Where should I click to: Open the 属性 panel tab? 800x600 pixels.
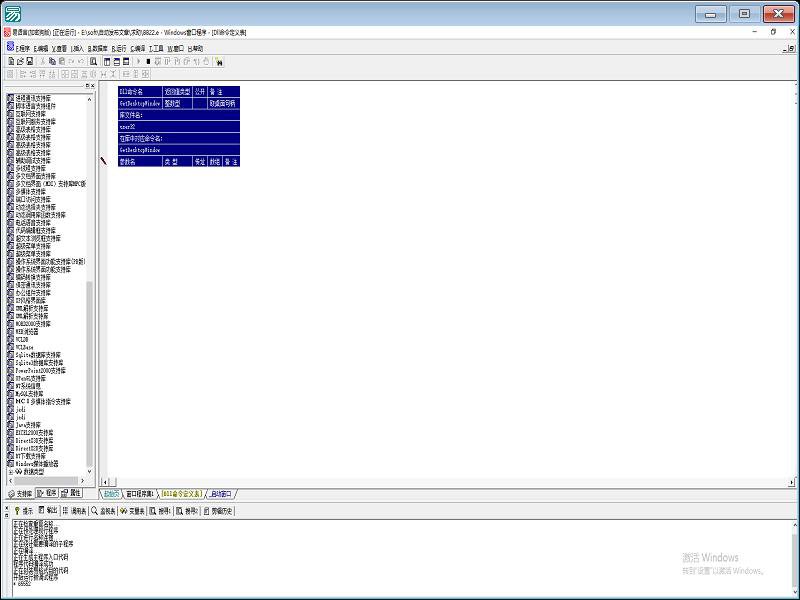click(x=73, y=493)
